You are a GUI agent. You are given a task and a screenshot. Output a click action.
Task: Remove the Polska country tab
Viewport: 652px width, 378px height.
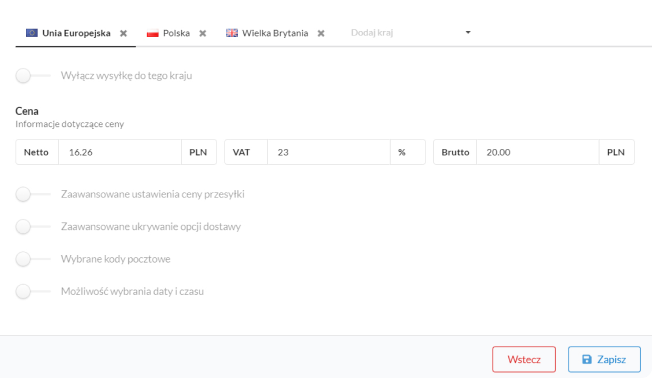pyautogui.click(x=203, y=33)
